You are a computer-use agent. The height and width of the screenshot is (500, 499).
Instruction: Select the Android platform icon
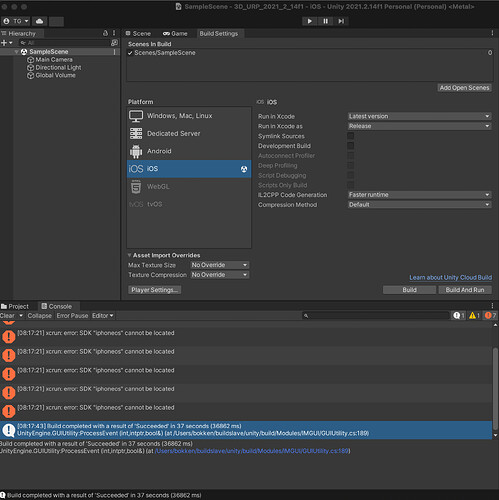coord(136,151)
